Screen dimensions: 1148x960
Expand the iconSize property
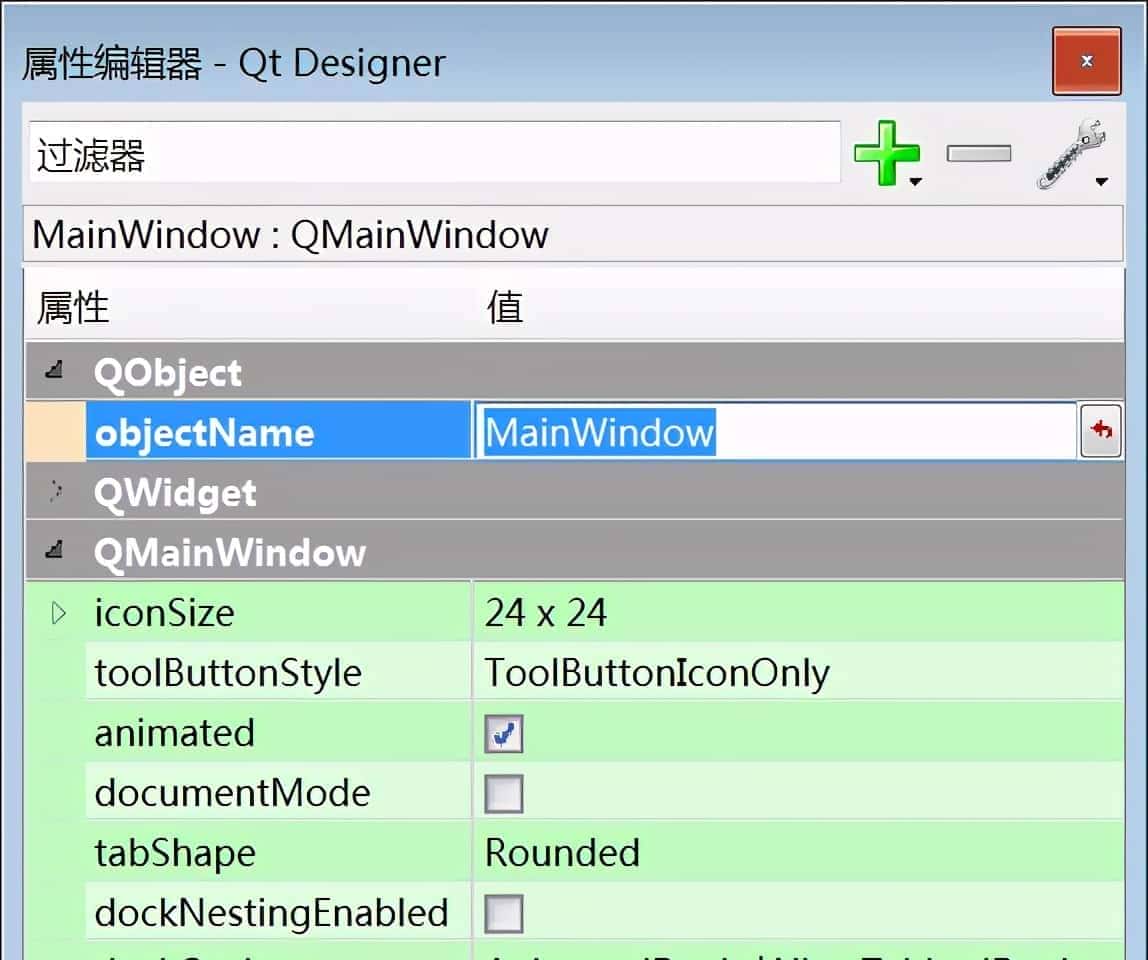(57, 612)
